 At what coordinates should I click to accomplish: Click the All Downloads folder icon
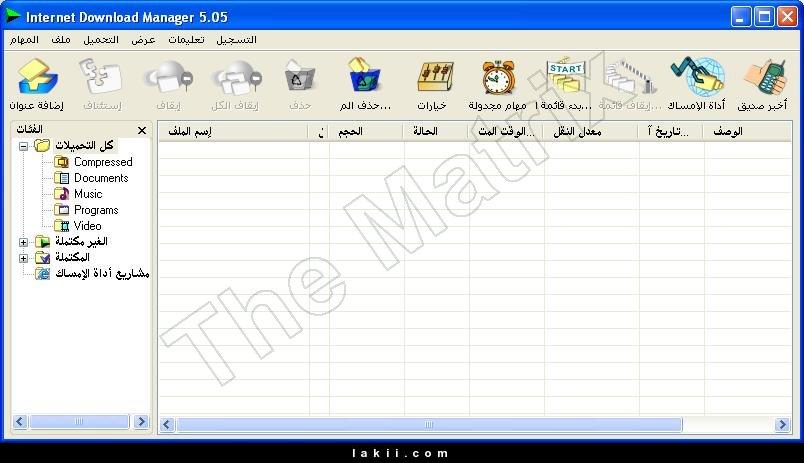[42, 146]
